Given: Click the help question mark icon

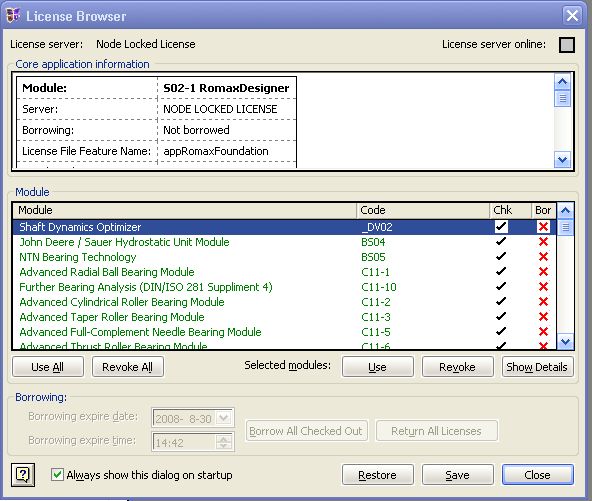Looking at the screenshot, I should pyautogui.click(x=23, y=475).
